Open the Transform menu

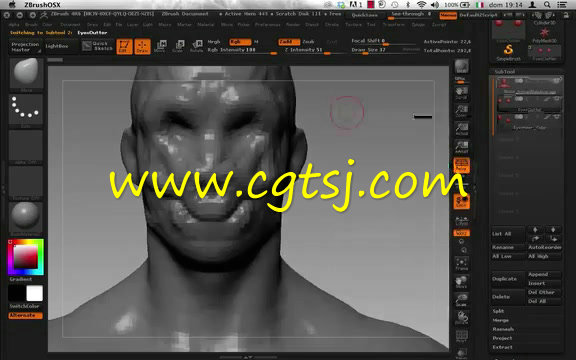(x=394, y=25)
